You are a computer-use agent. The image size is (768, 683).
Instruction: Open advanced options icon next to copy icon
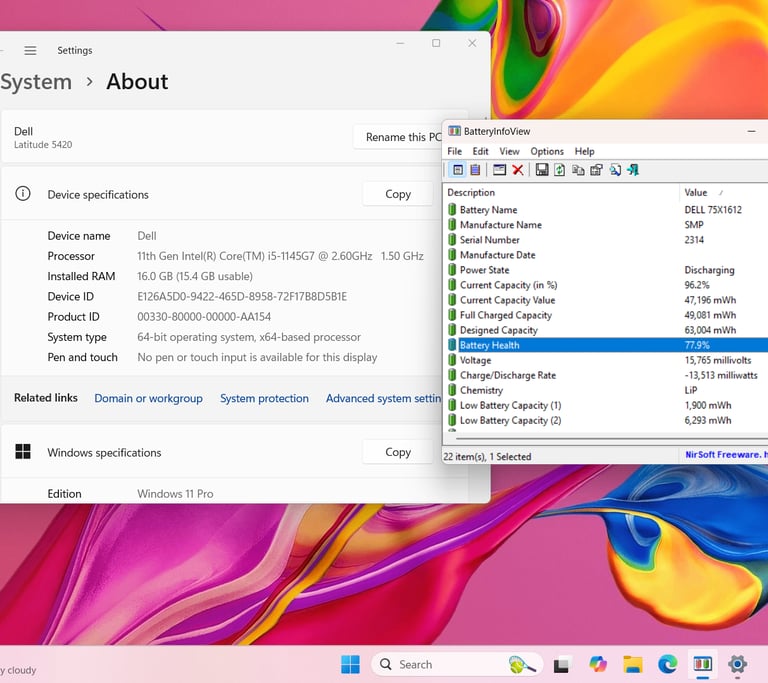tap(596, 170)
